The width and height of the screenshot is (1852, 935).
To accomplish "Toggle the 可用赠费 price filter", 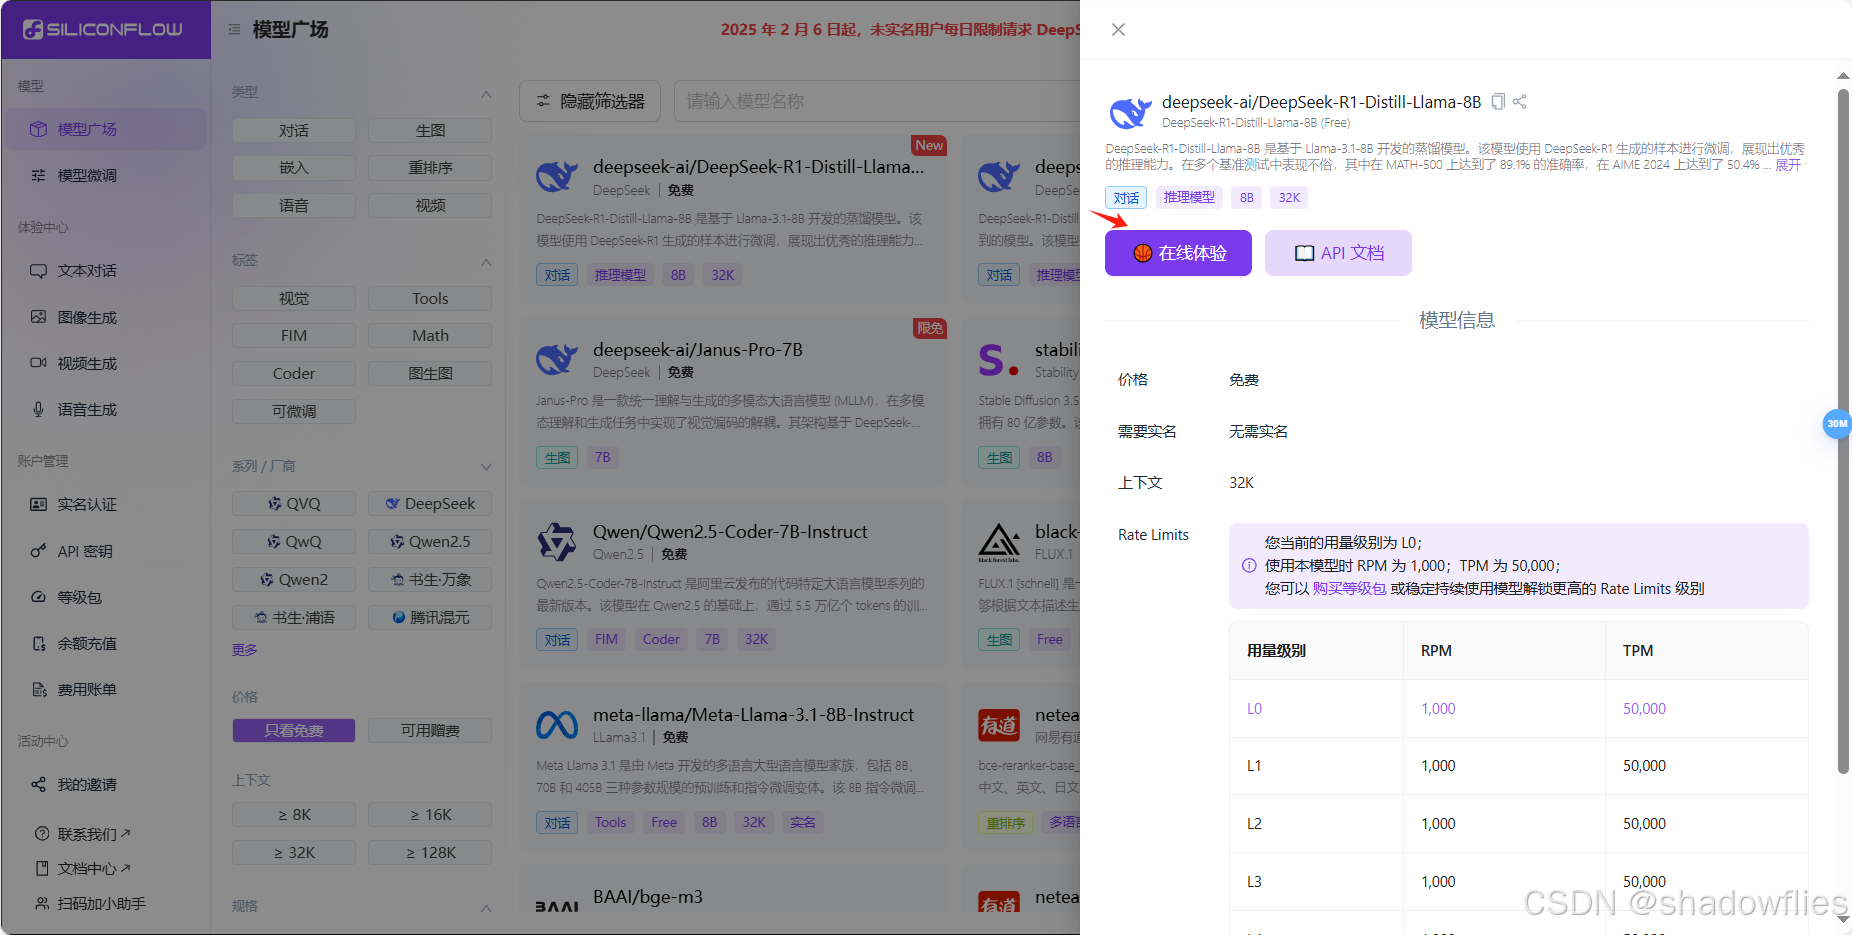I will pyautogui.click(x=430, y=731).
